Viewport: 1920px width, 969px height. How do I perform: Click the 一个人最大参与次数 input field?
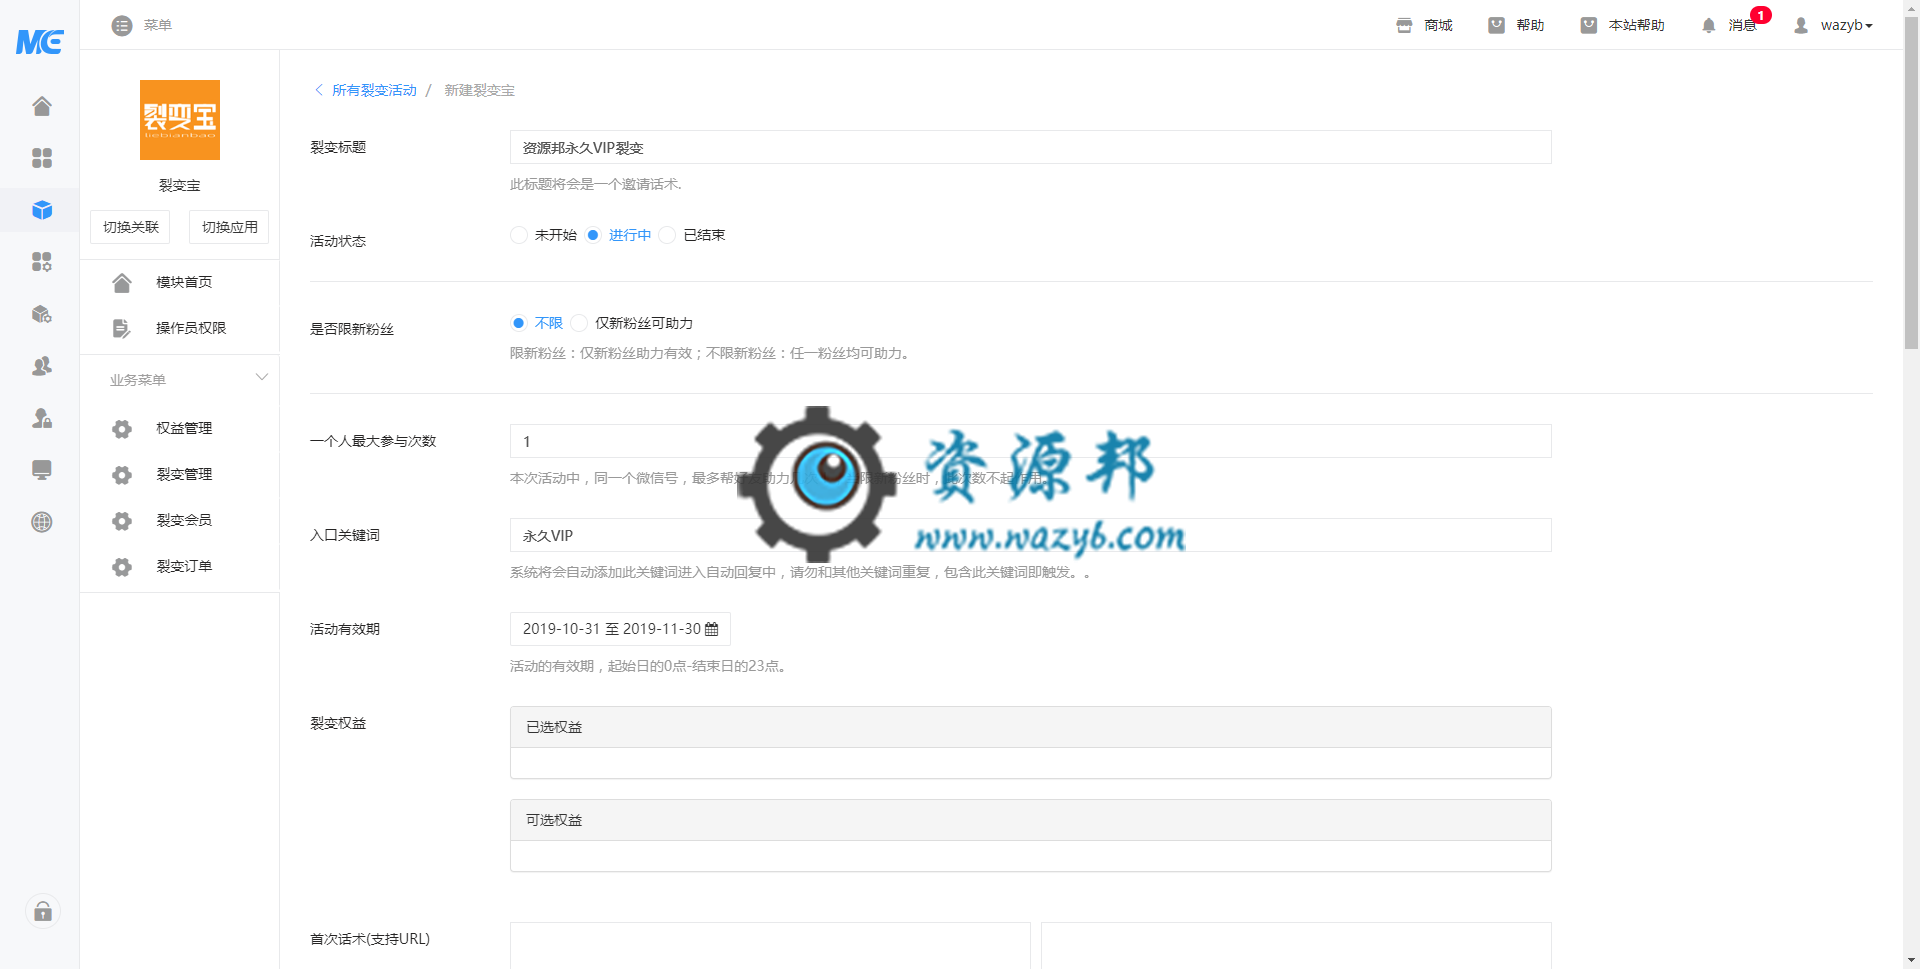coord(1031,441)
